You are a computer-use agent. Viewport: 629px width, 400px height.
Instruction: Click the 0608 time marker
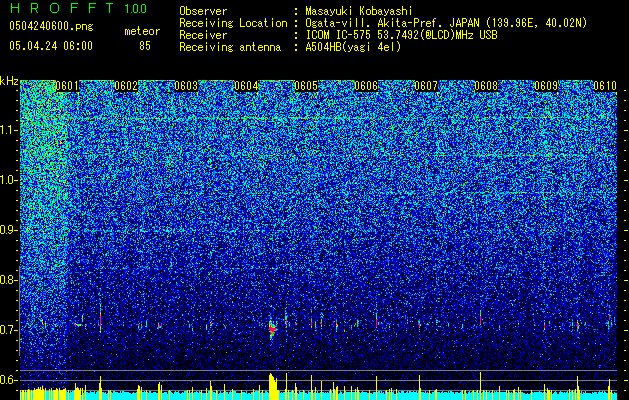[x=486, y=86]
